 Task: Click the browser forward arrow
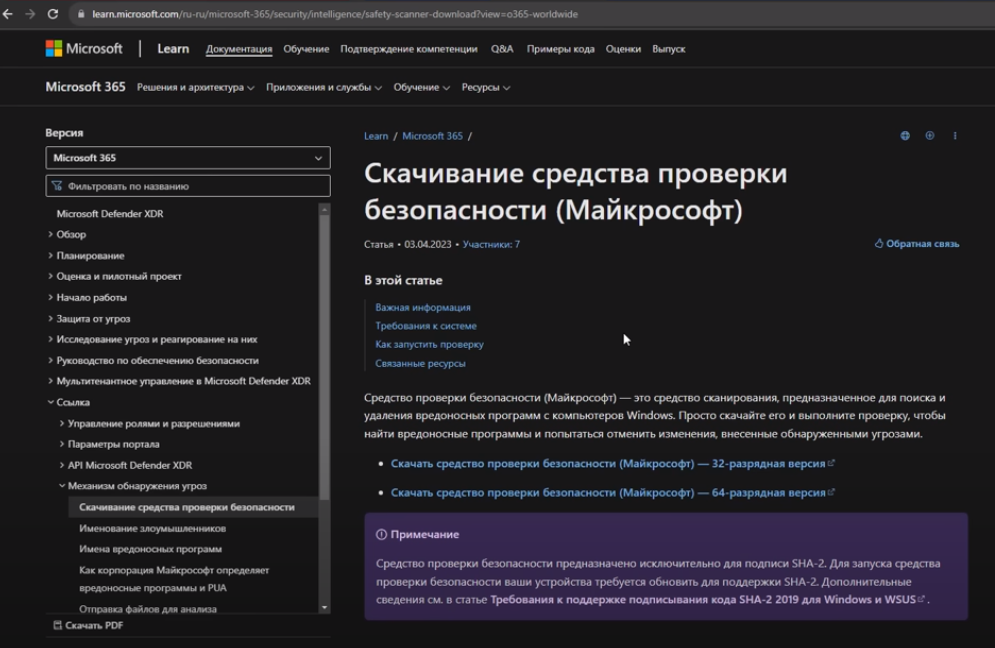tap(30, 14)
